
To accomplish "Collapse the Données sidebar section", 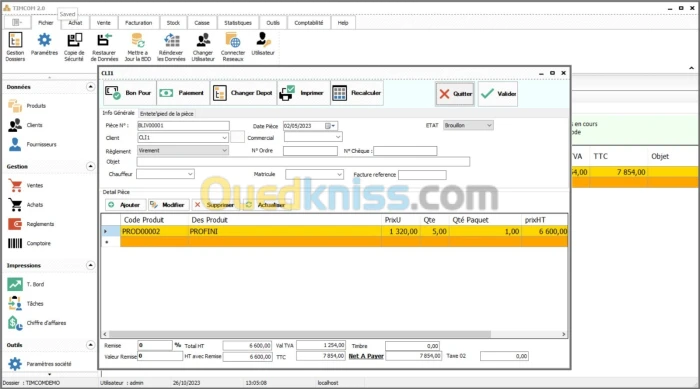I will 91,87.
